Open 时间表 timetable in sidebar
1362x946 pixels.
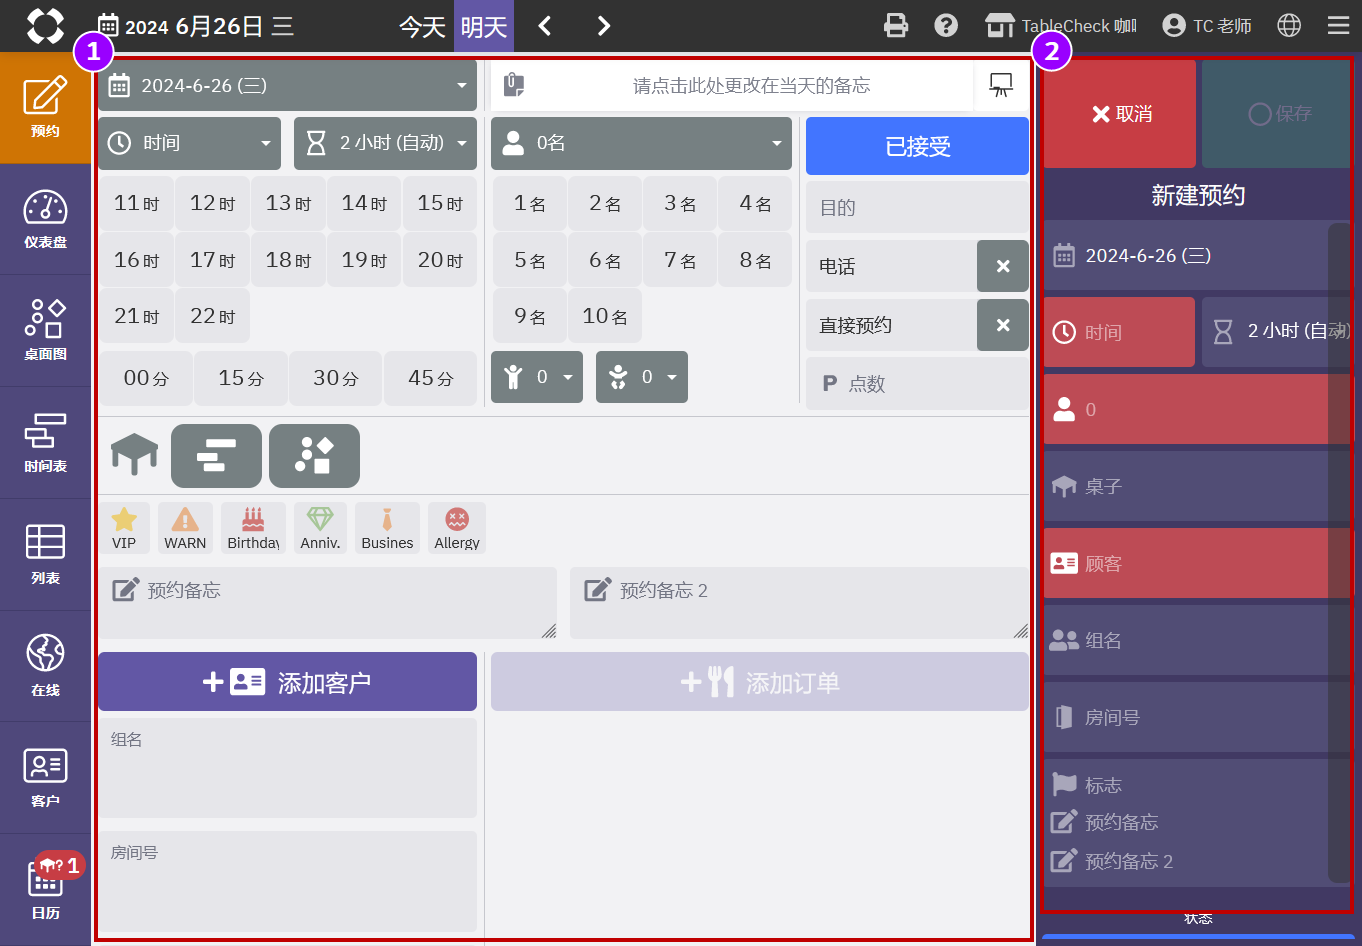pos(45,443)
